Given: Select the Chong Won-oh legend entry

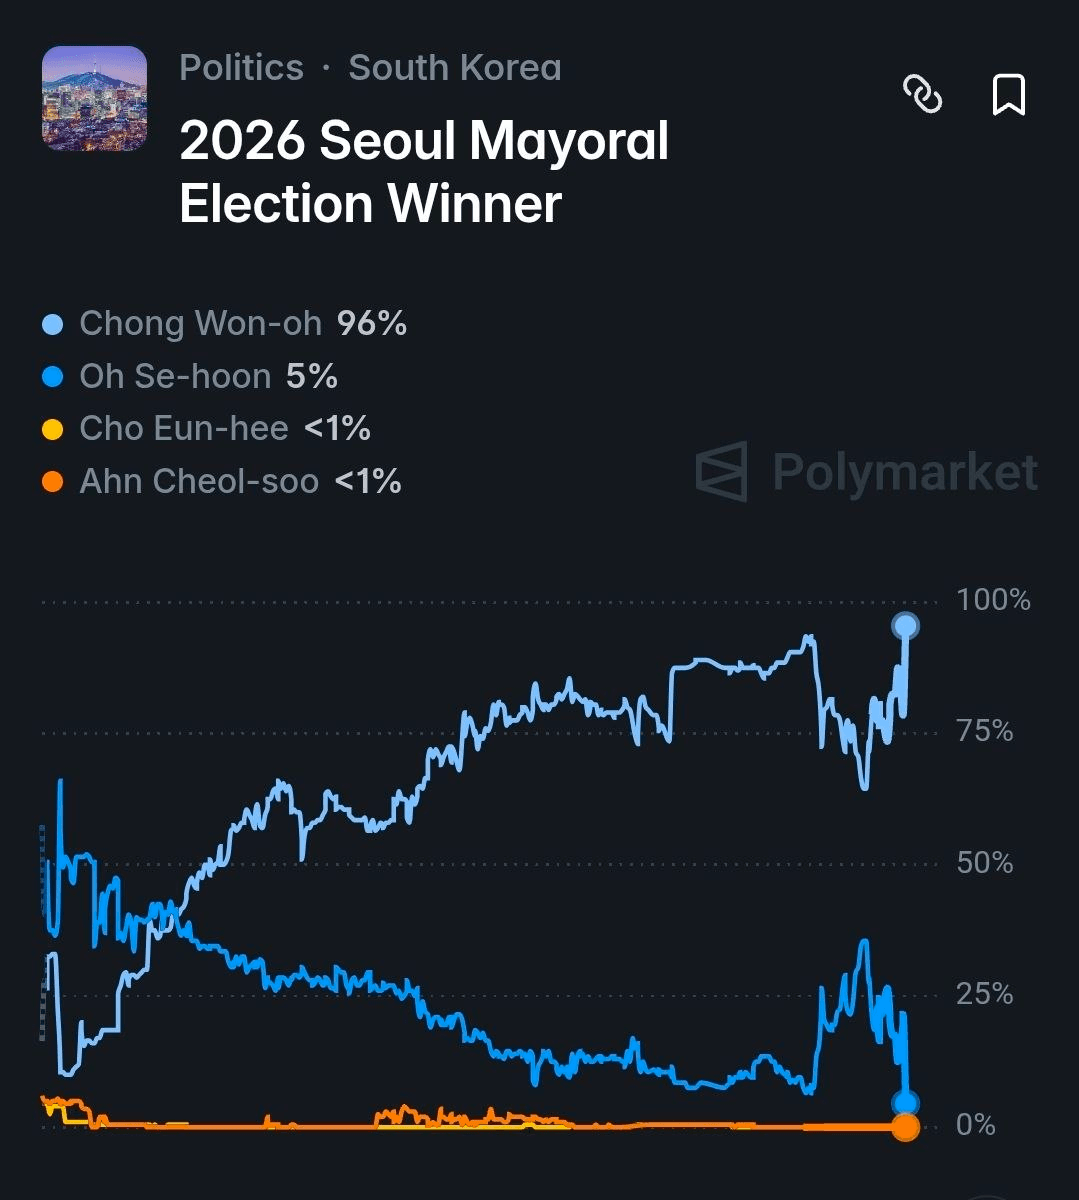Looking at the screenshot, I should tap(225, 324).
